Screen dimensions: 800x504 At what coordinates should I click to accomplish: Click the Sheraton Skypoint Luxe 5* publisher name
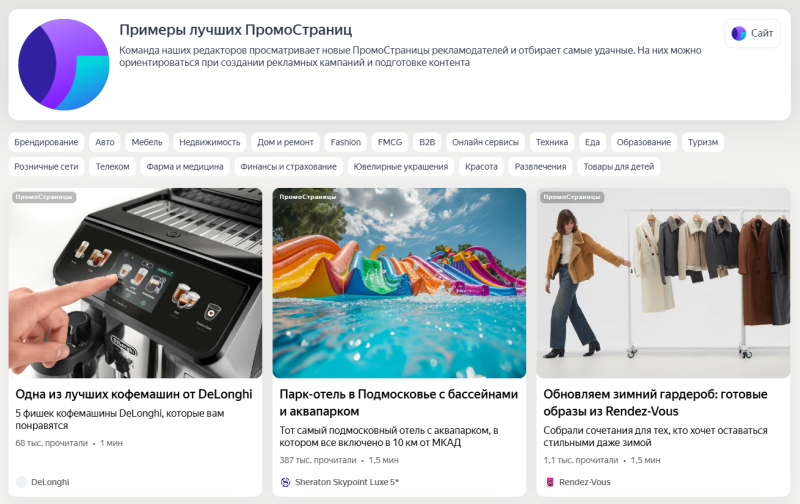coord(346,482)
